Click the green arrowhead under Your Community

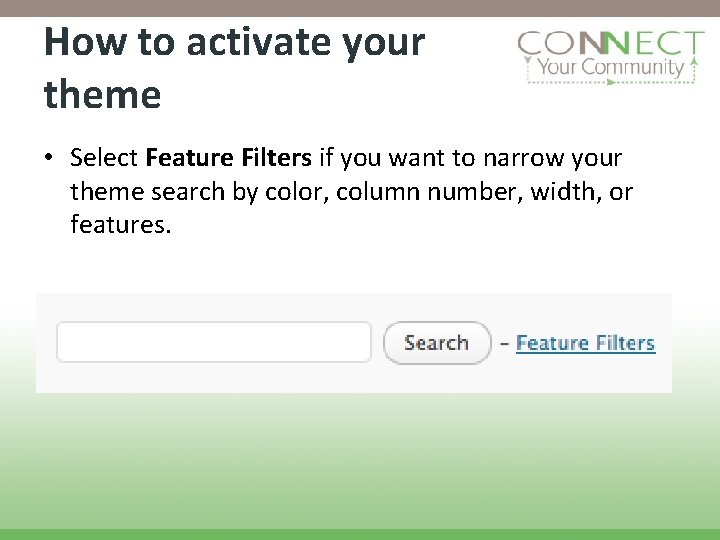tap(611, 82)
